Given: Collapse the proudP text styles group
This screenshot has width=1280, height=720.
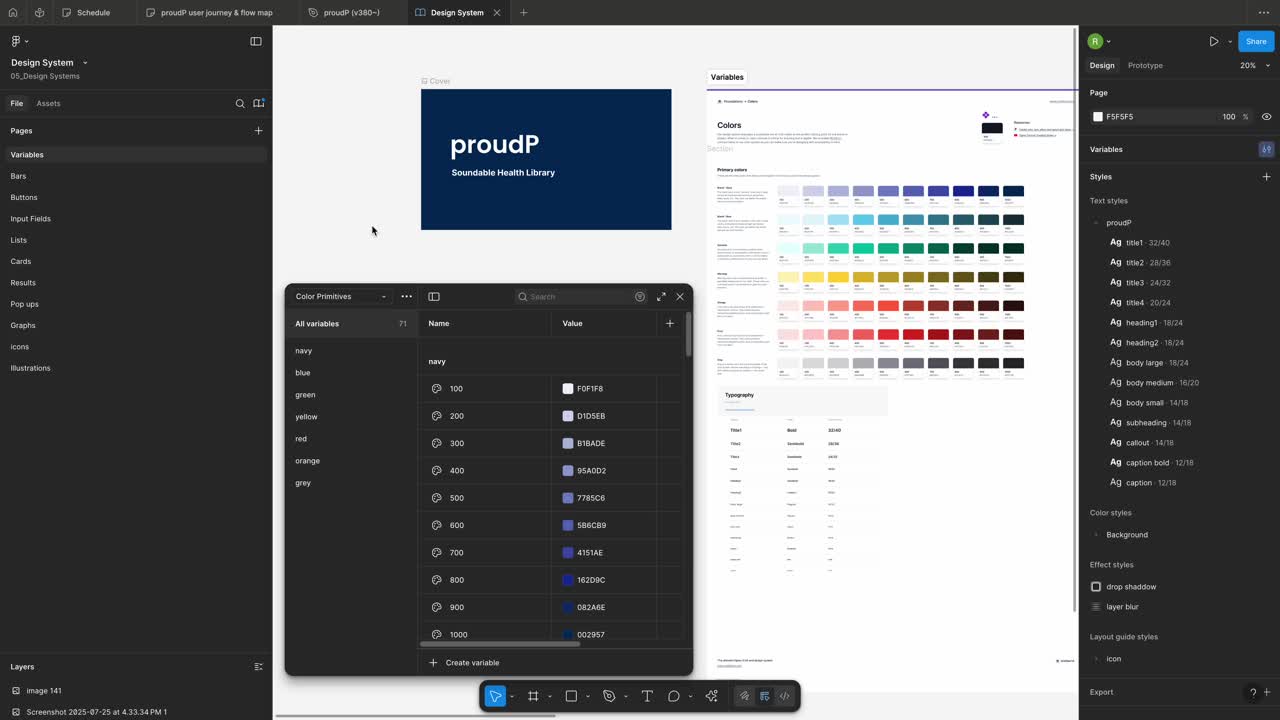Looking at the screenshot, I should 1096,223.
